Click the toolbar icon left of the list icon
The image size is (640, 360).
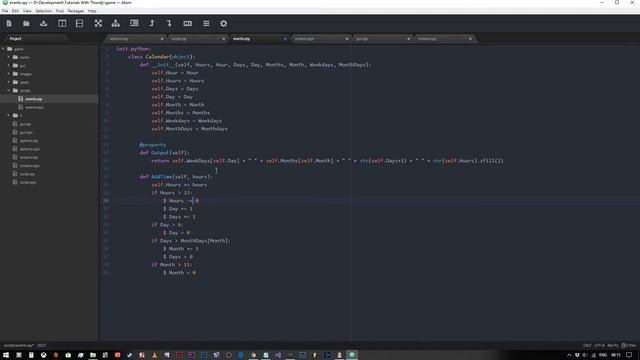click(188, 24)
